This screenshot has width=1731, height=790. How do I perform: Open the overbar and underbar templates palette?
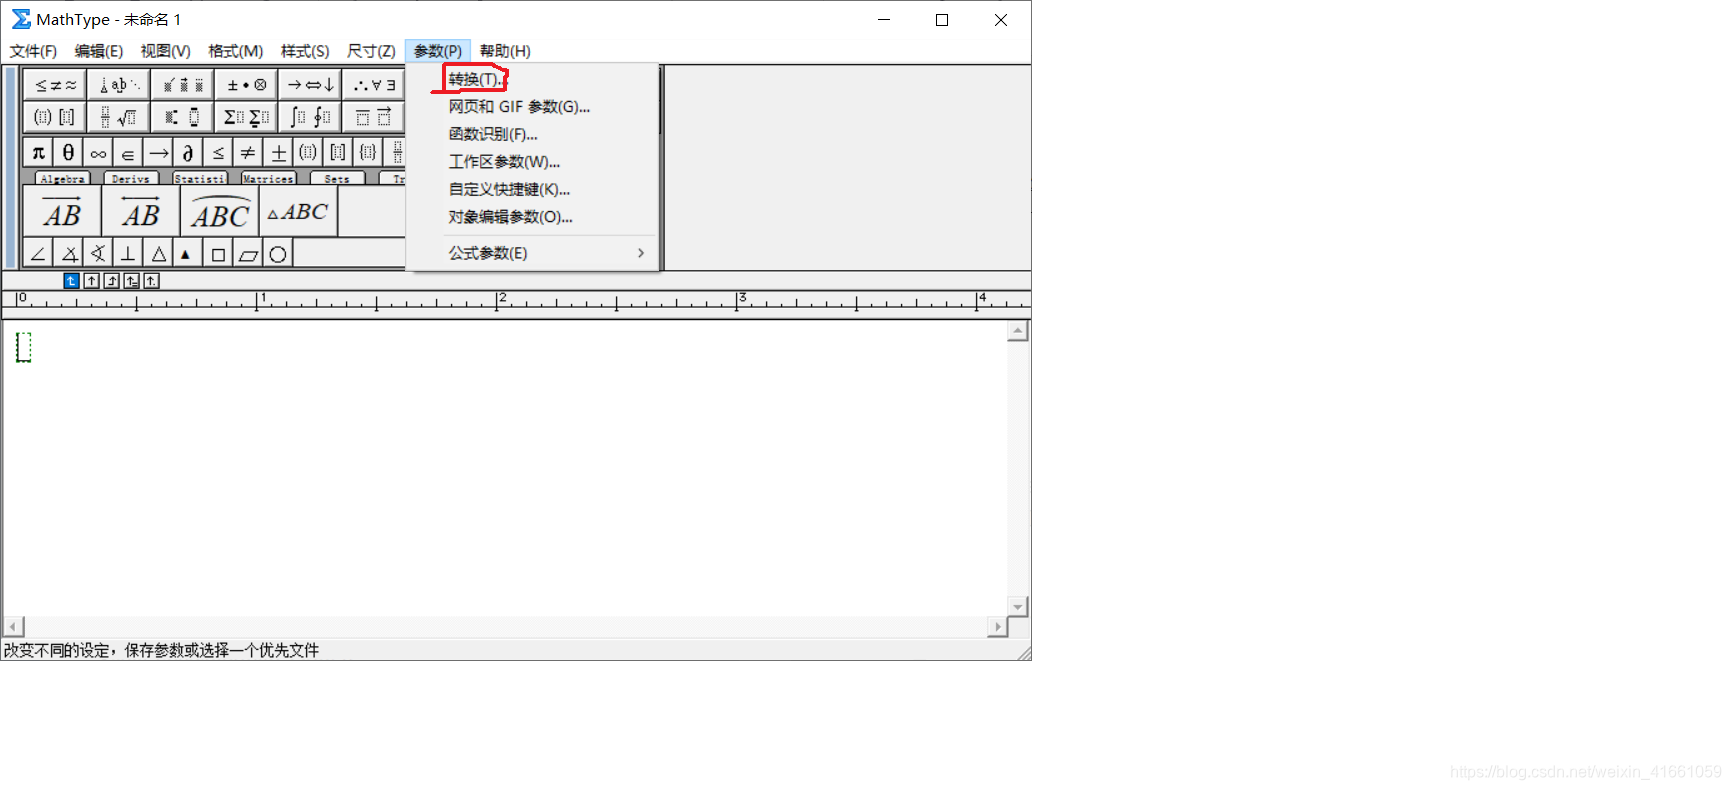click(x=374, y=117)
